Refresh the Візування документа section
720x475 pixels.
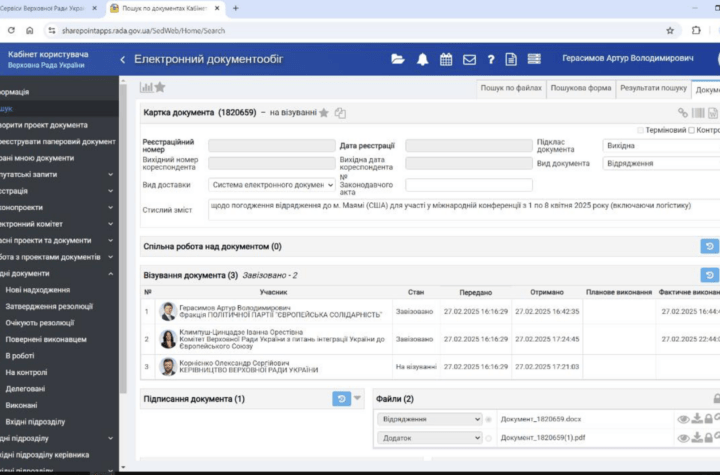(709, 275)
